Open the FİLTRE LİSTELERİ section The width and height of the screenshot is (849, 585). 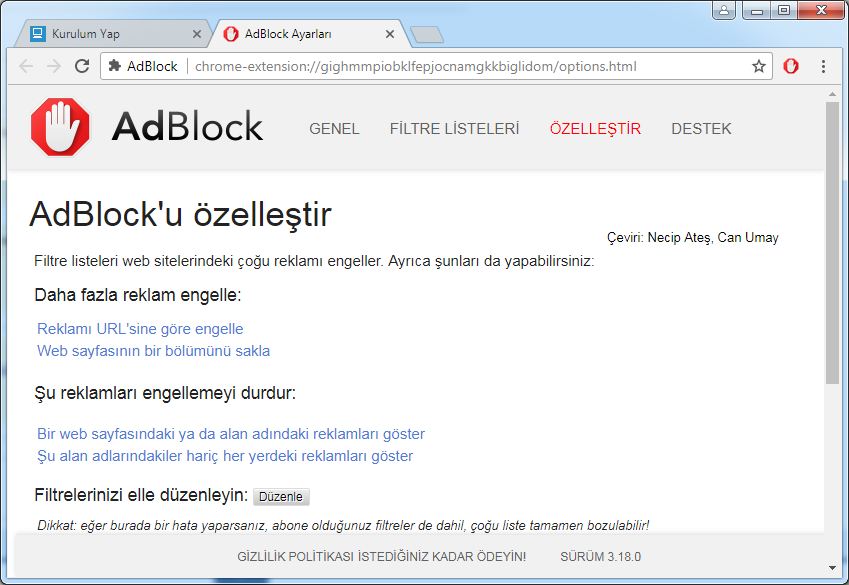pyautogui.click(x=454, y=129)
